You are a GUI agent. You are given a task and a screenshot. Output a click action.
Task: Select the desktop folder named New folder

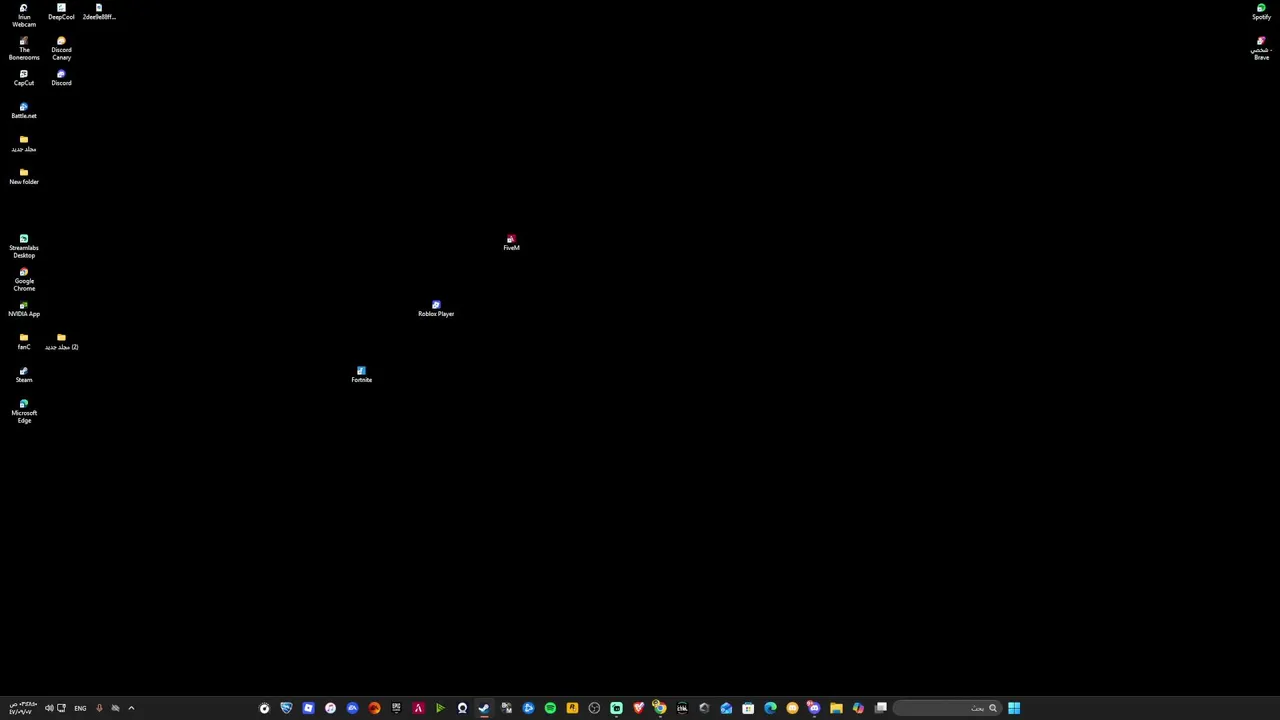coord(24,177)
